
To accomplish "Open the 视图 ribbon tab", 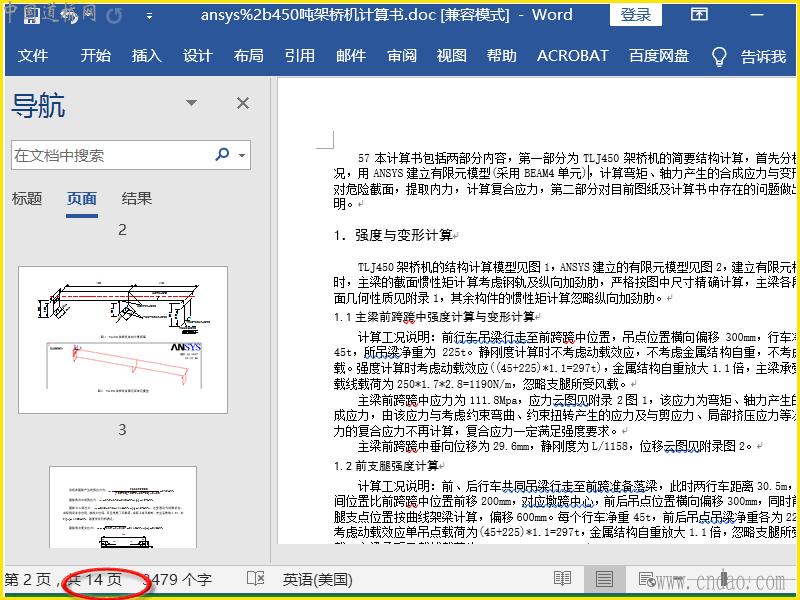I will [x=452, y=56].
